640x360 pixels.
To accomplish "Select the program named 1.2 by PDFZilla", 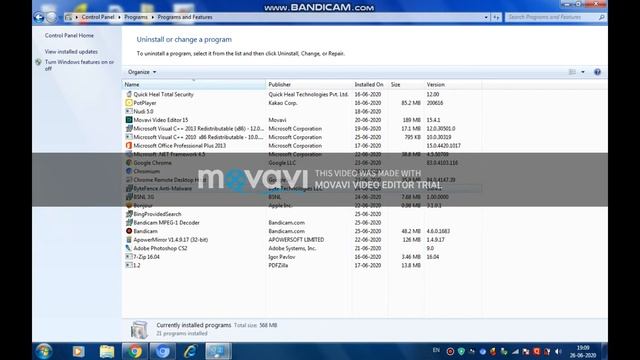I will (302, 266).
